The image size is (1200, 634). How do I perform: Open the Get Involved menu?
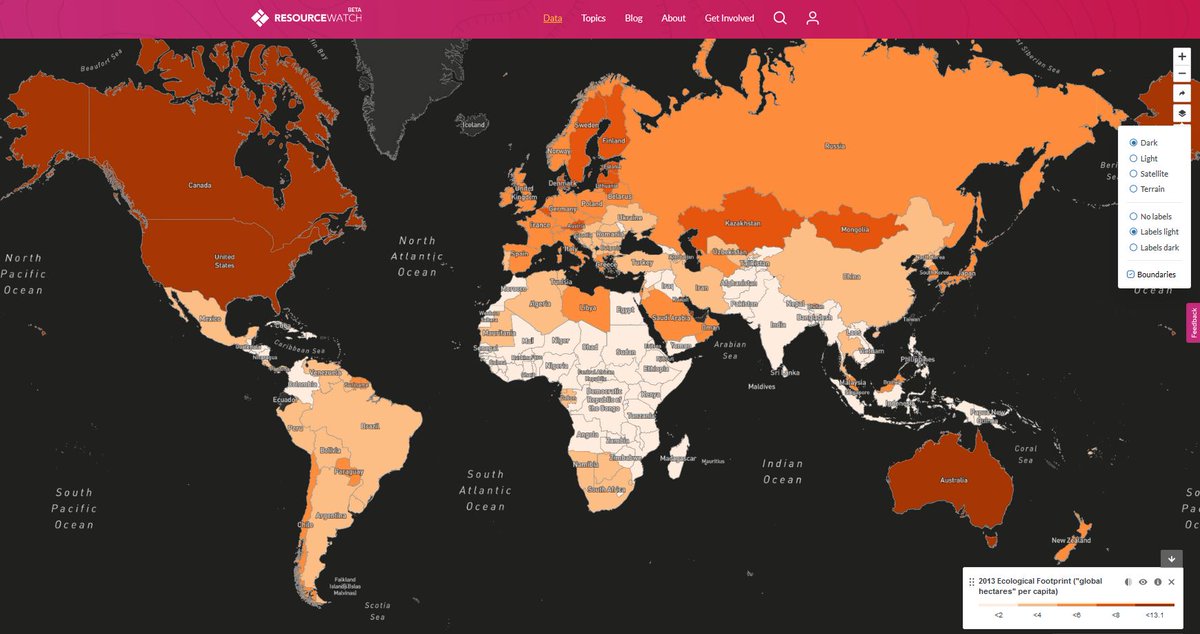tap(729, 18)
